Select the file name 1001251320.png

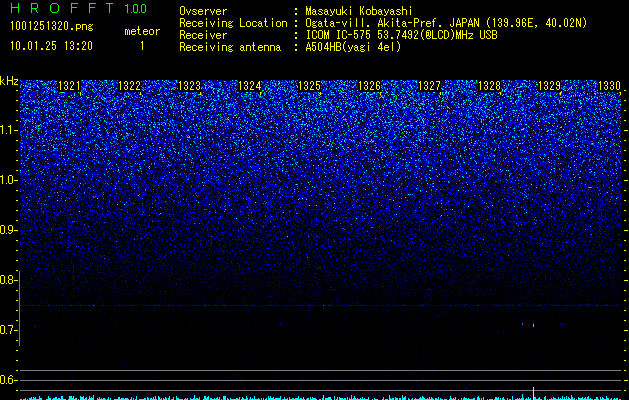coord(52,26)
